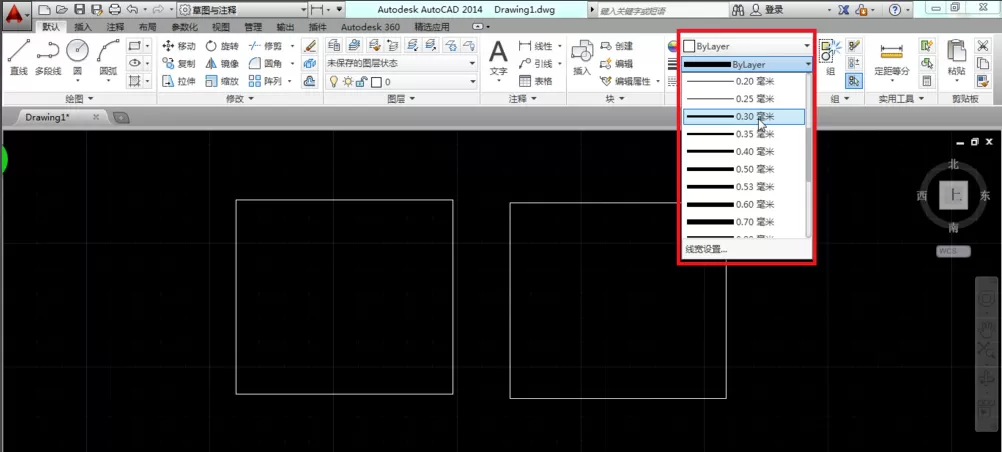Click the Undo arrow in quick access toolbar
Screen dimensions: 1002x452
point(132,10)
